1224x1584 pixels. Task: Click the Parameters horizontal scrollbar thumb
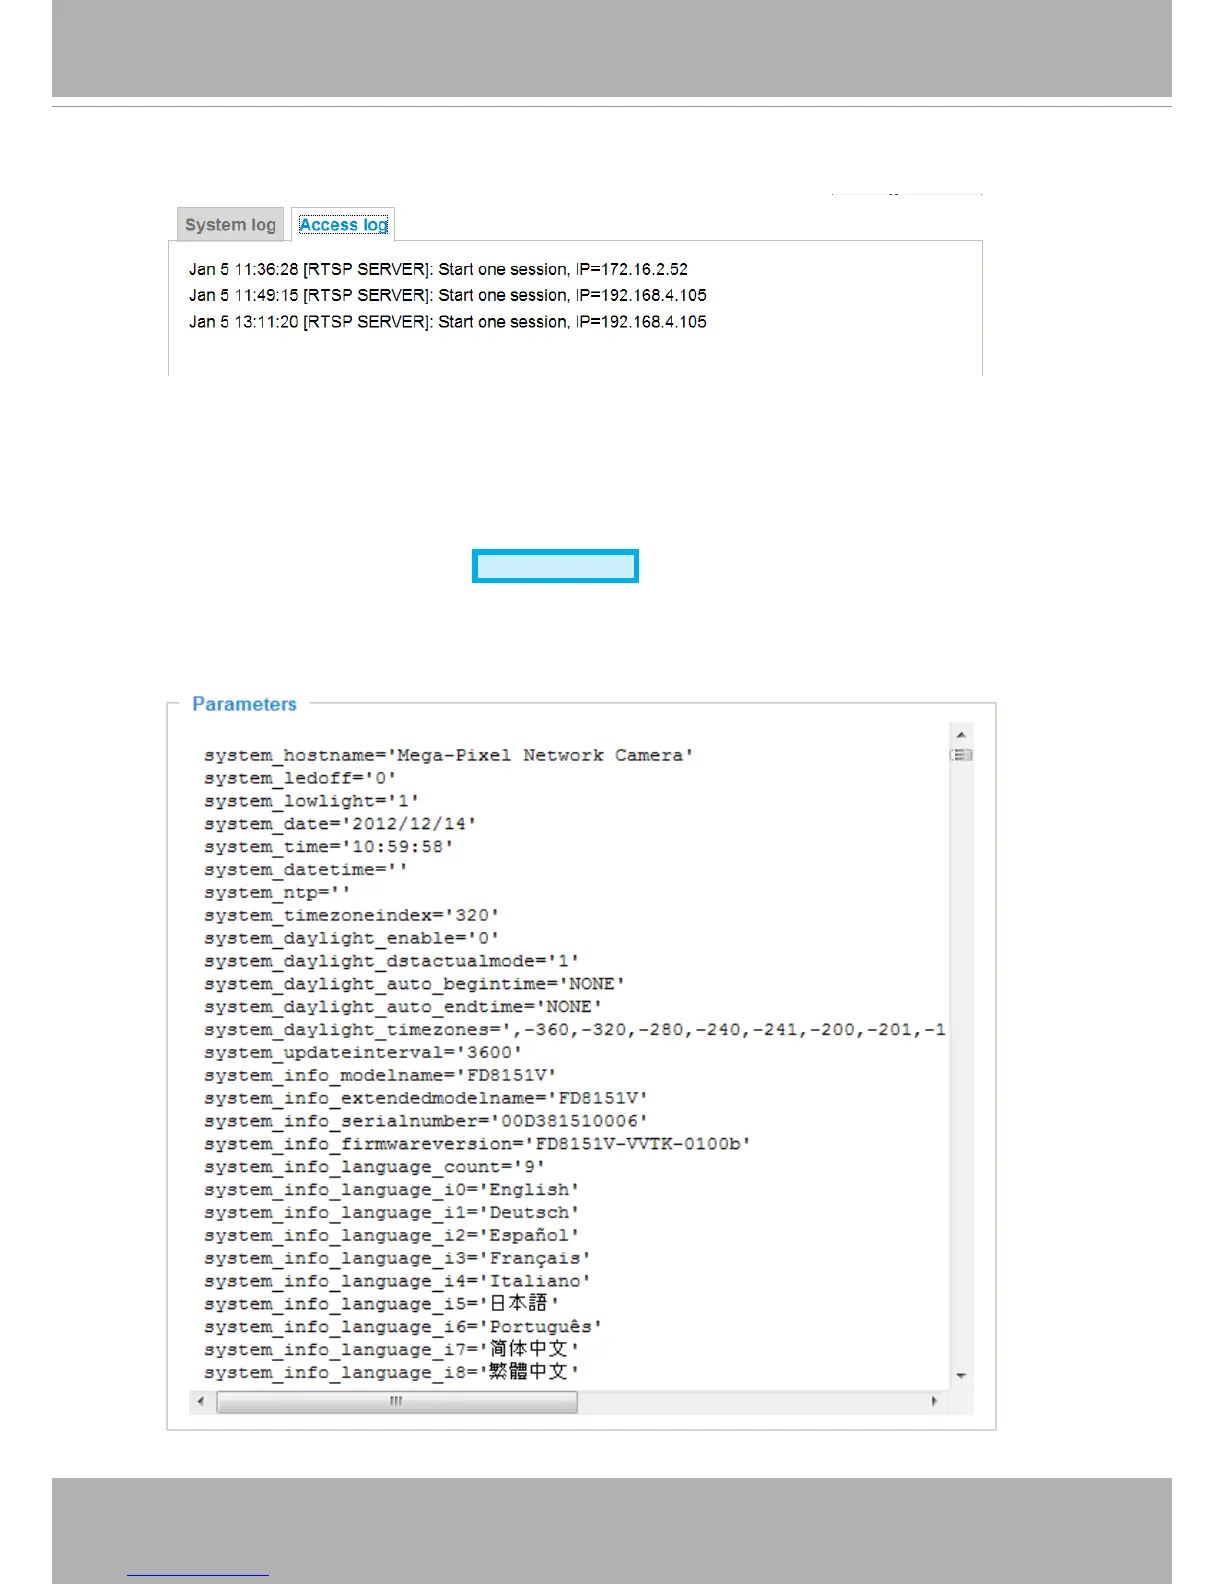397,1402
